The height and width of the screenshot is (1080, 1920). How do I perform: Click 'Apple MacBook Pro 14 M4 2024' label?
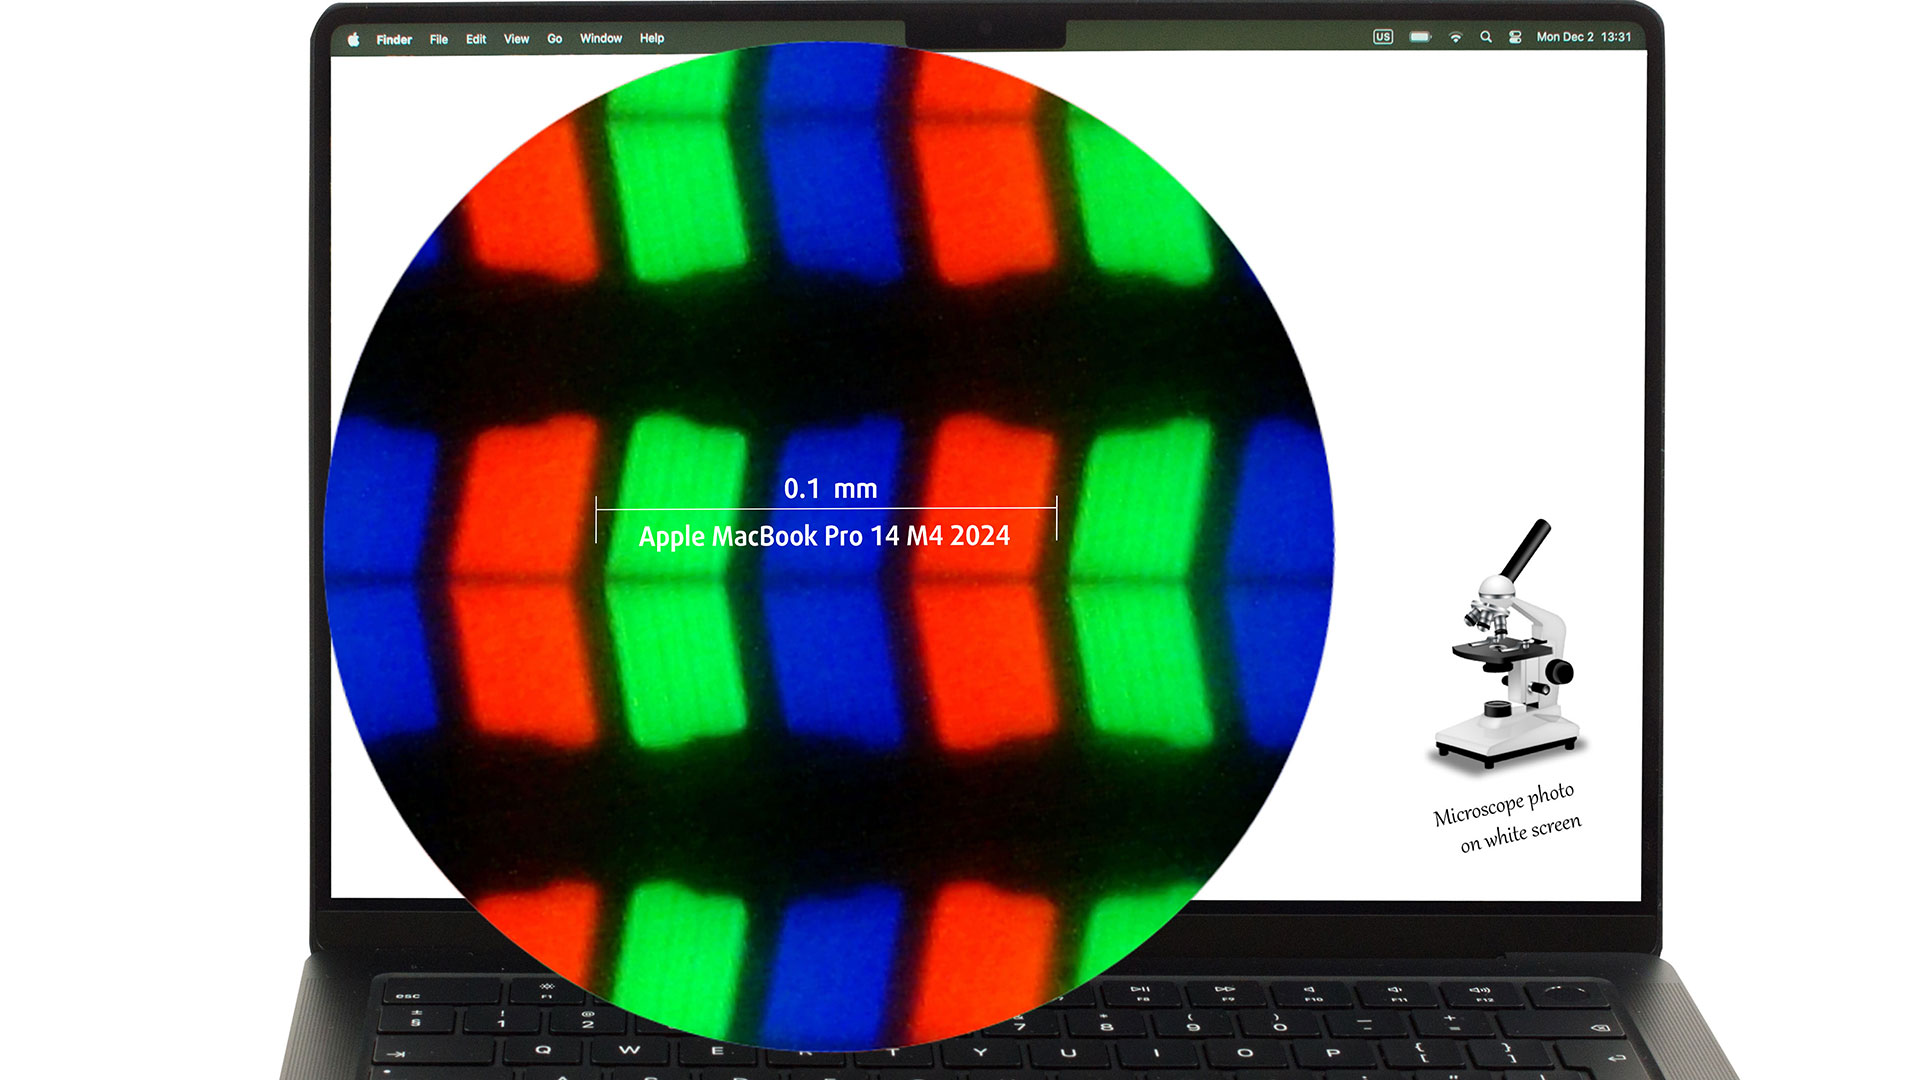point(824,537)
